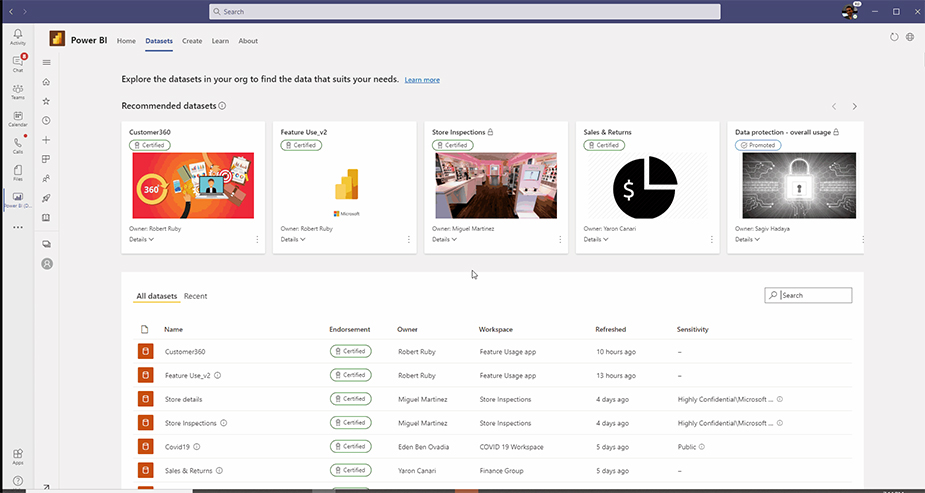This screenshot has width=925, height=493.
Task: Open the About tab
Action: (248, 41)
